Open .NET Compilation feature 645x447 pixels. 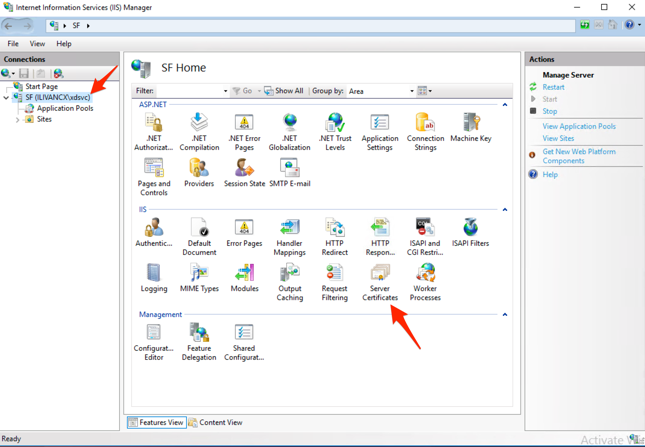(x=199, y=132)
